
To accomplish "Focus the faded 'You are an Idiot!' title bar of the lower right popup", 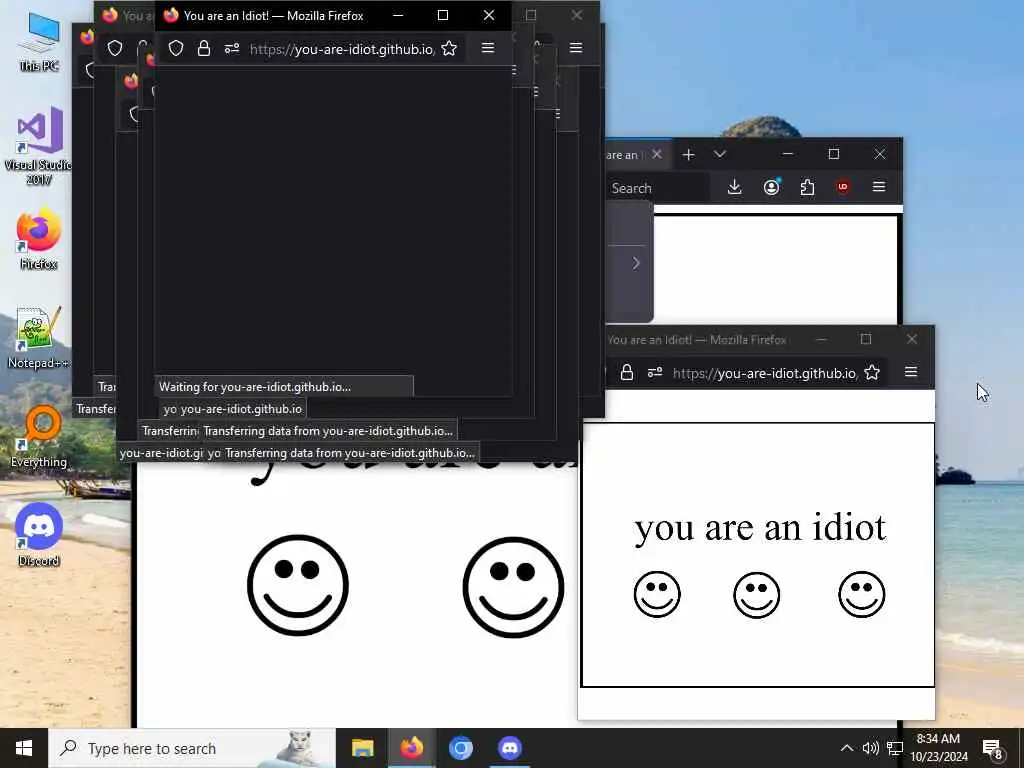I will click(696, 340).
